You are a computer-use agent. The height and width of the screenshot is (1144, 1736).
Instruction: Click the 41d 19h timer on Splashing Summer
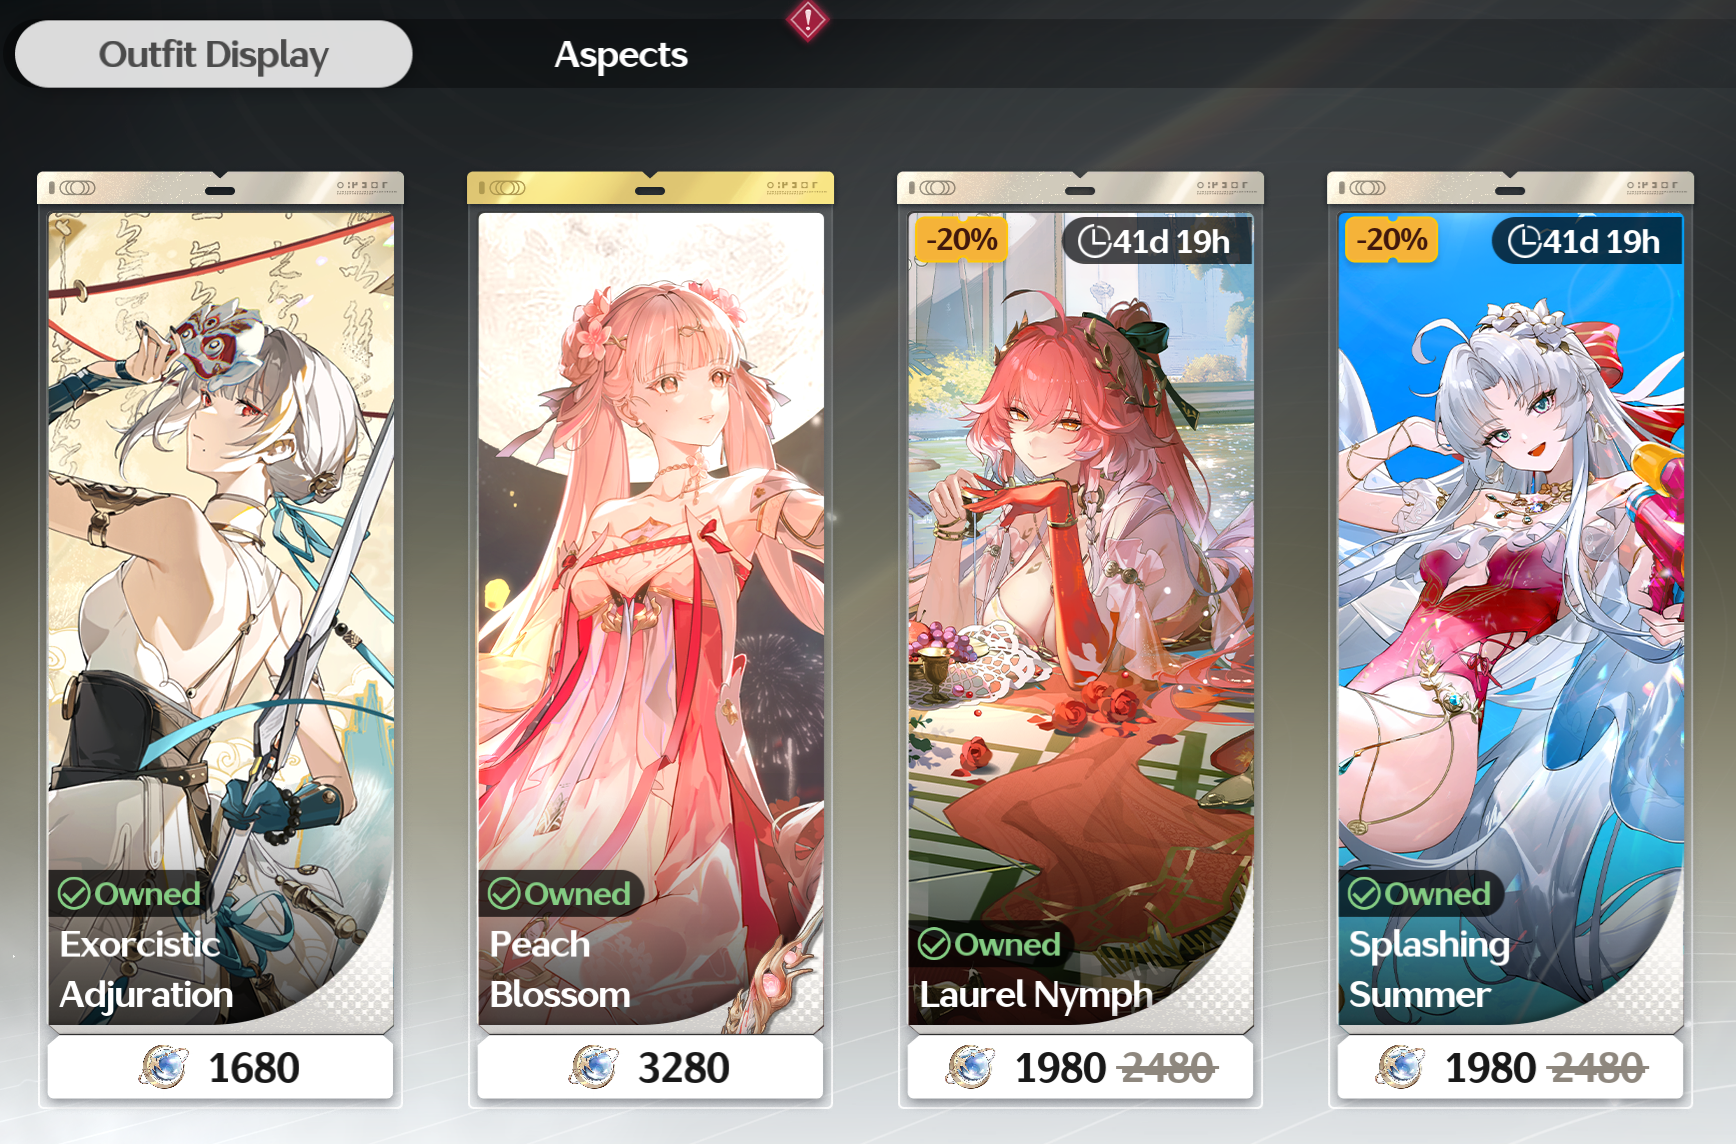(1586, 241)
